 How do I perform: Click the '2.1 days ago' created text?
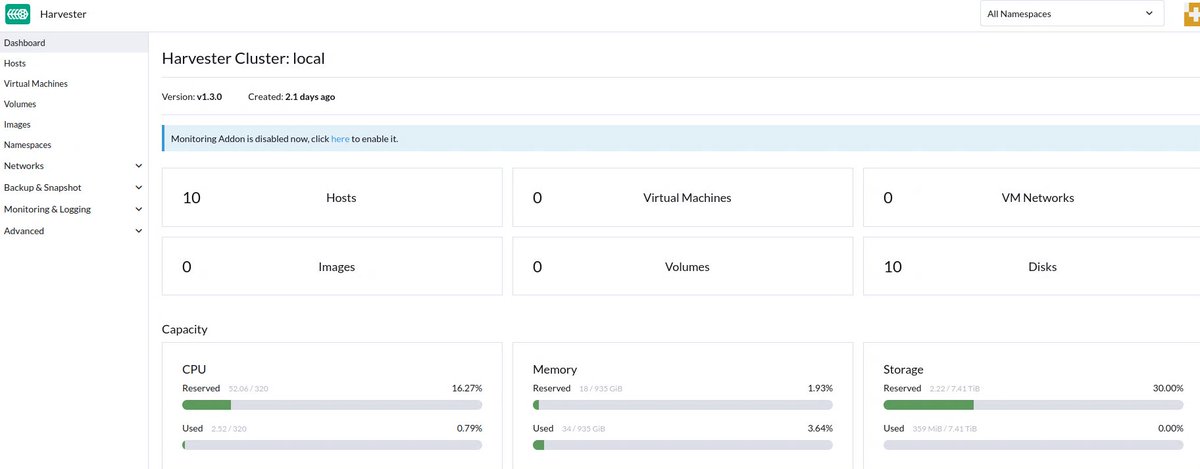pos(310,97)
